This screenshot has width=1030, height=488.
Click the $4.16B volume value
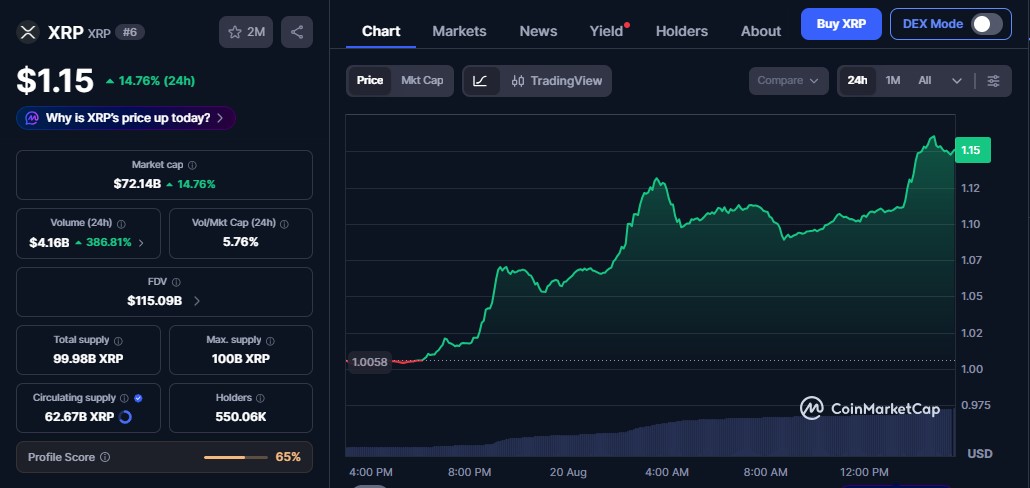(49, 243)
